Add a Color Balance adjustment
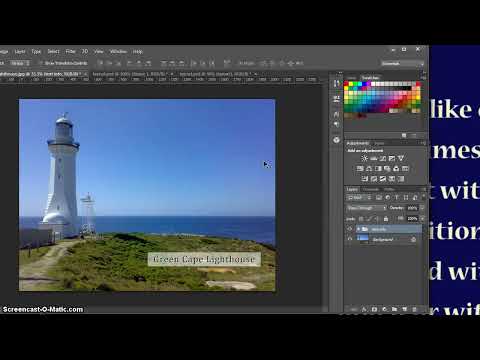Image resolution: width=480 pixels, height=360 pixels. pos(369,169)
